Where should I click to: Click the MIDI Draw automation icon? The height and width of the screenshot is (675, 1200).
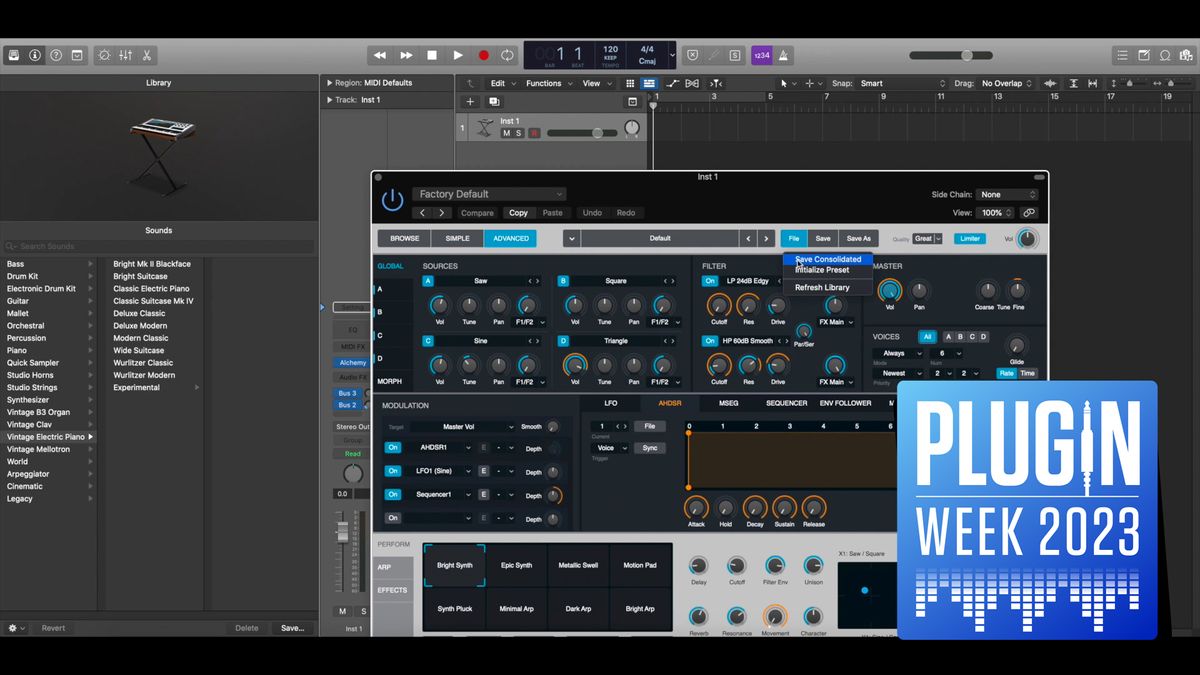tap(672, 83)
